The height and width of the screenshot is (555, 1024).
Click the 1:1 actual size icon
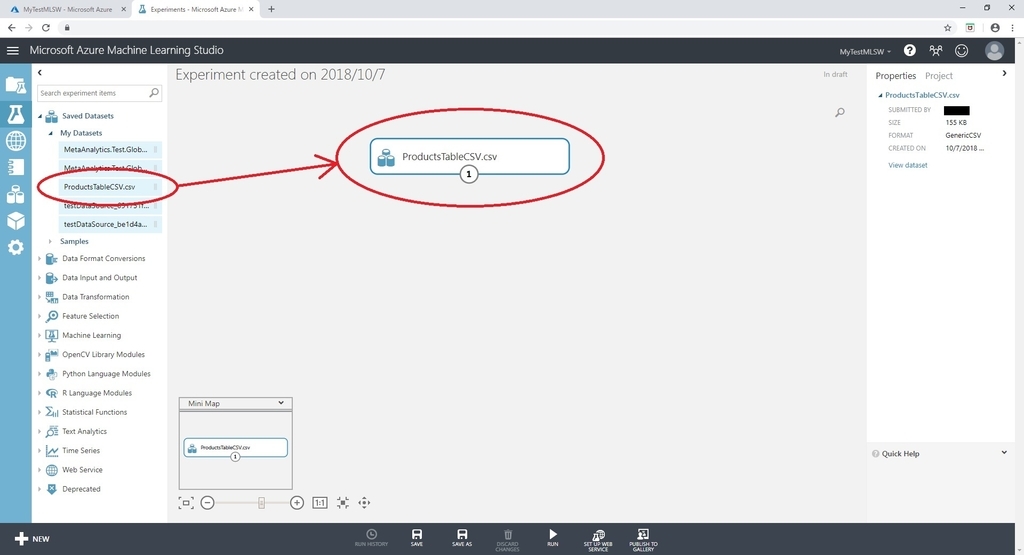(319, 503)
